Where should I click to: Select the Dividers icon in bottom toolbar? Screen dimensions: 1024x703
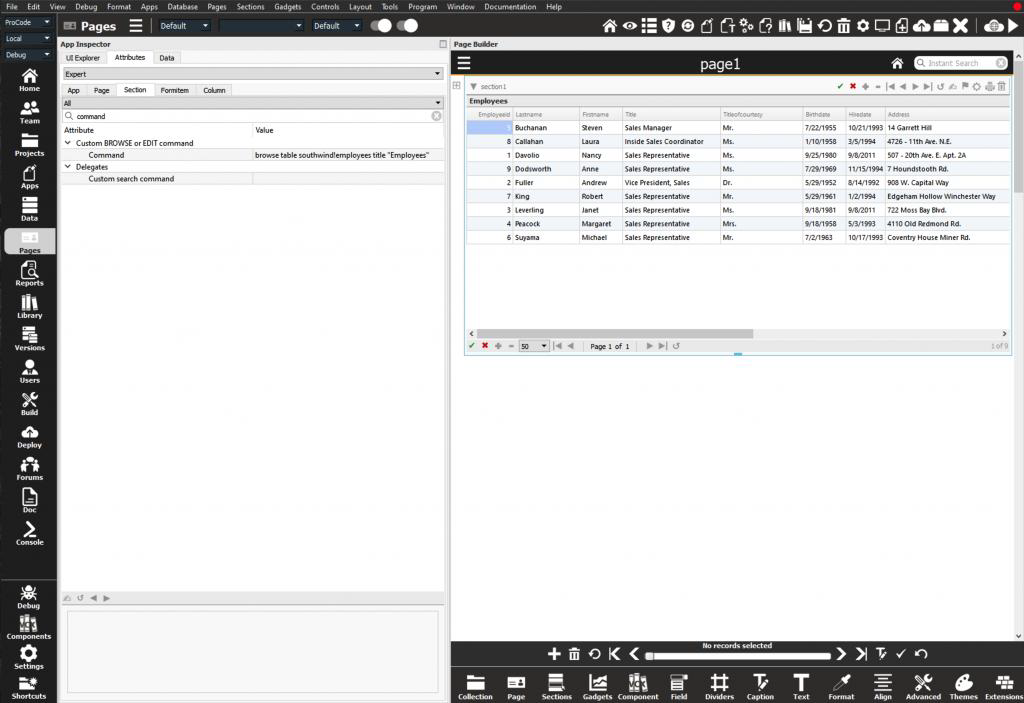coord(719,685)
